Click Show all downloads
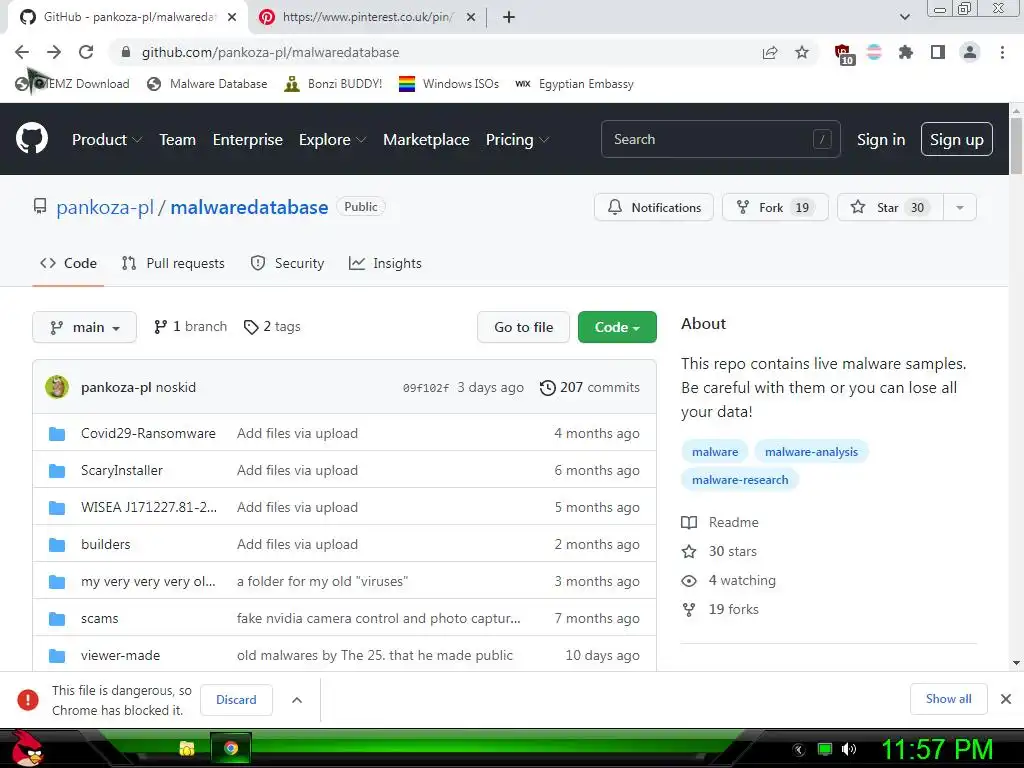This screenshot has height=768, width=1024. tap(948, 699)
